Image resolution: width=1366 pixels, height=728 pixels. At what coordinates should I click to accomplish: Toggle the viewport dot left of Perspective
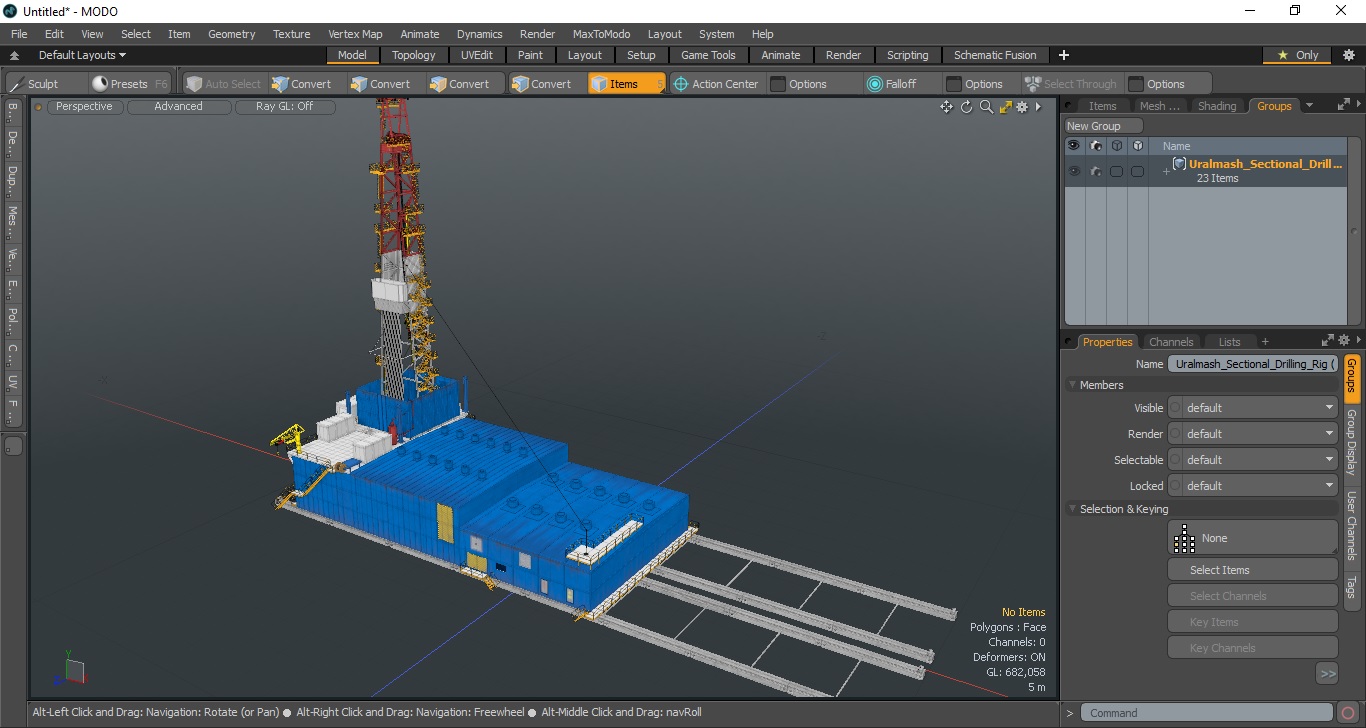coord(39,107)
